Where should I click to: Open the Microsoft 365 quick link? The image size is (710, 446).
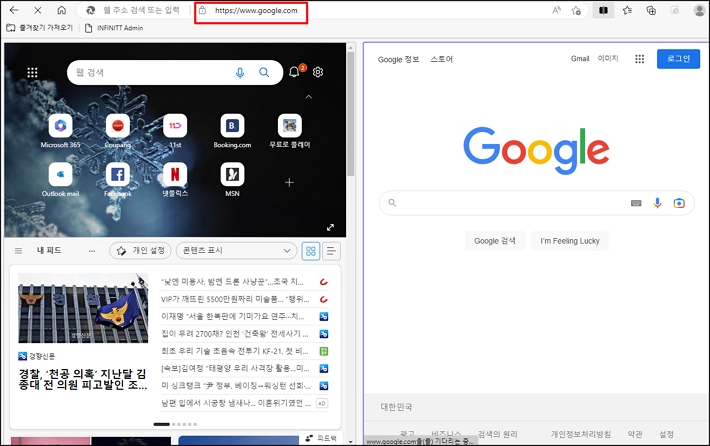60,131
